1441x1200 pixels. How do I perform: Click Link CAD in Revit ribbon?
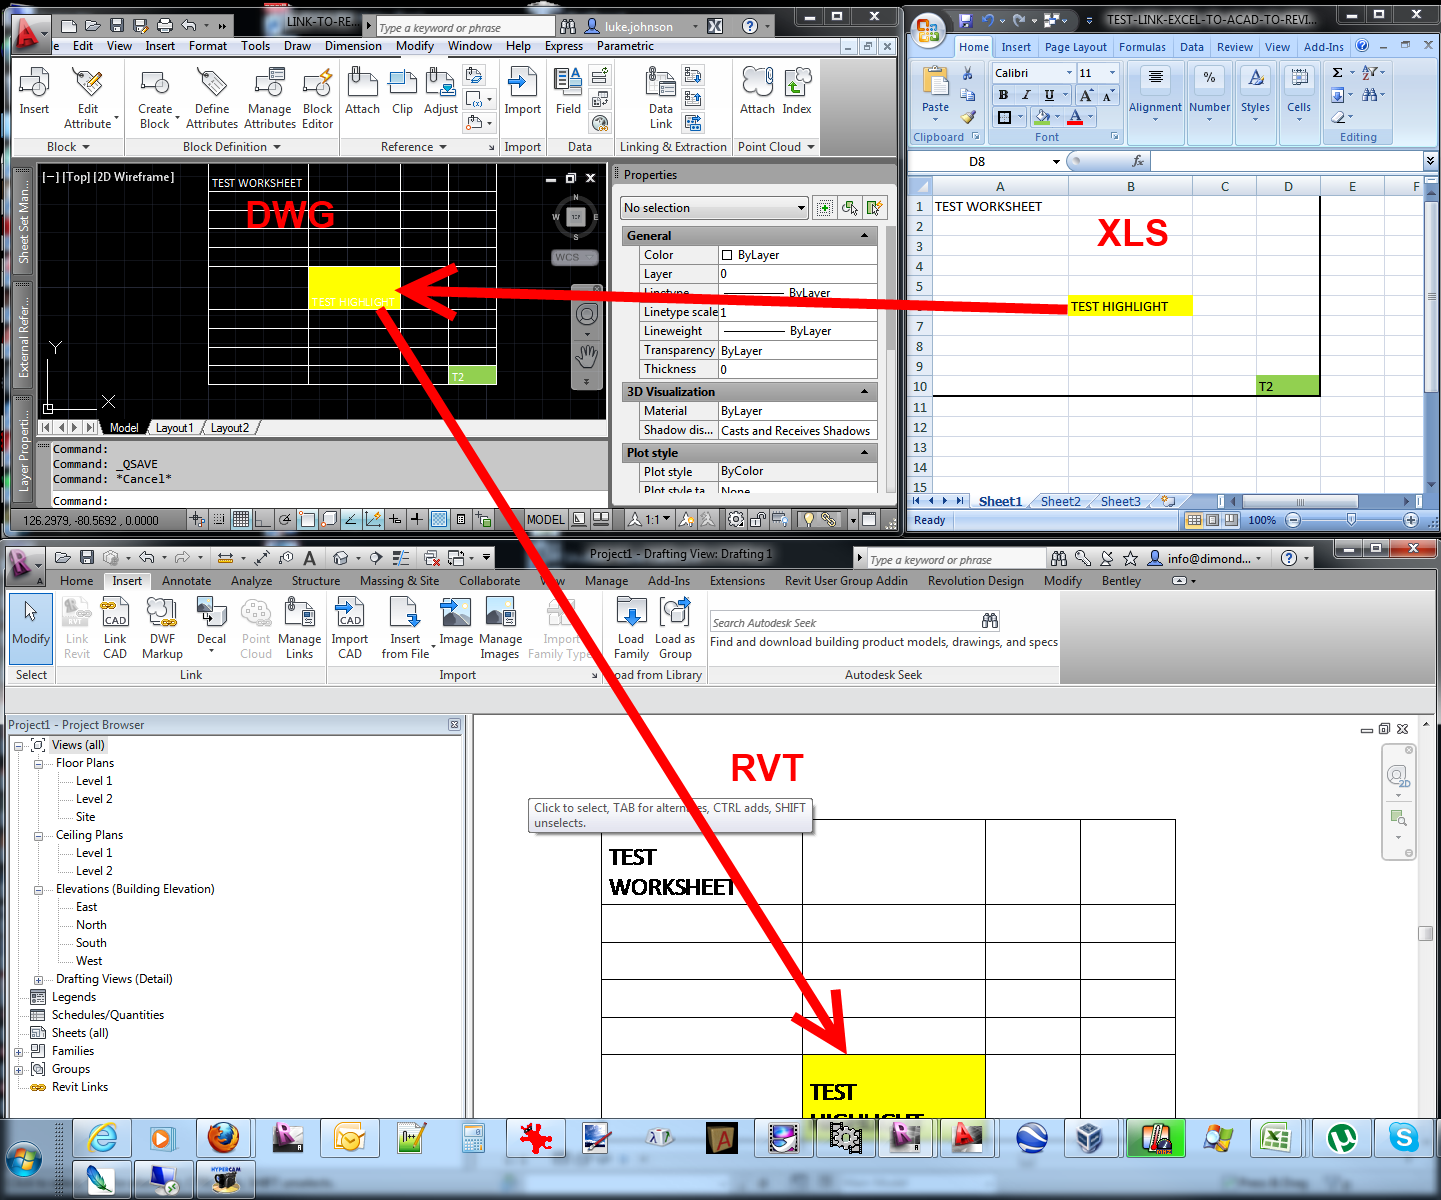coord(115,628)
